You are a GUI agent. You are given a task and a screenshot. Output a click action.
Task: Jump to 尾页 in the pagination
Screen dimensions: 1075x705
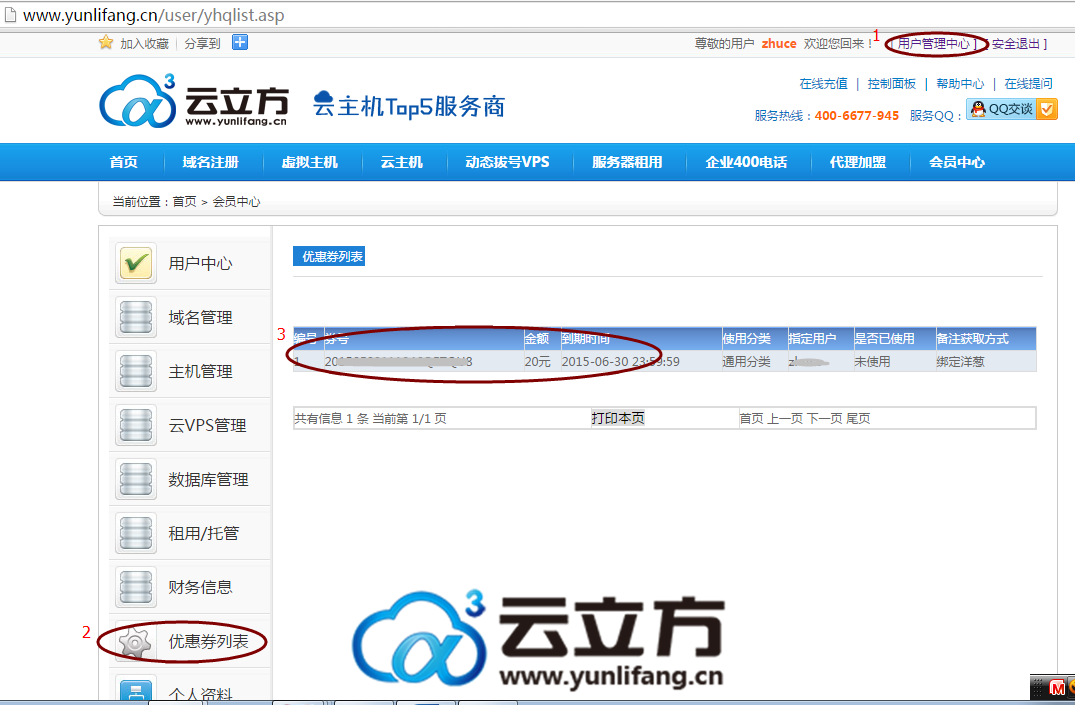(x=858, y=418)
